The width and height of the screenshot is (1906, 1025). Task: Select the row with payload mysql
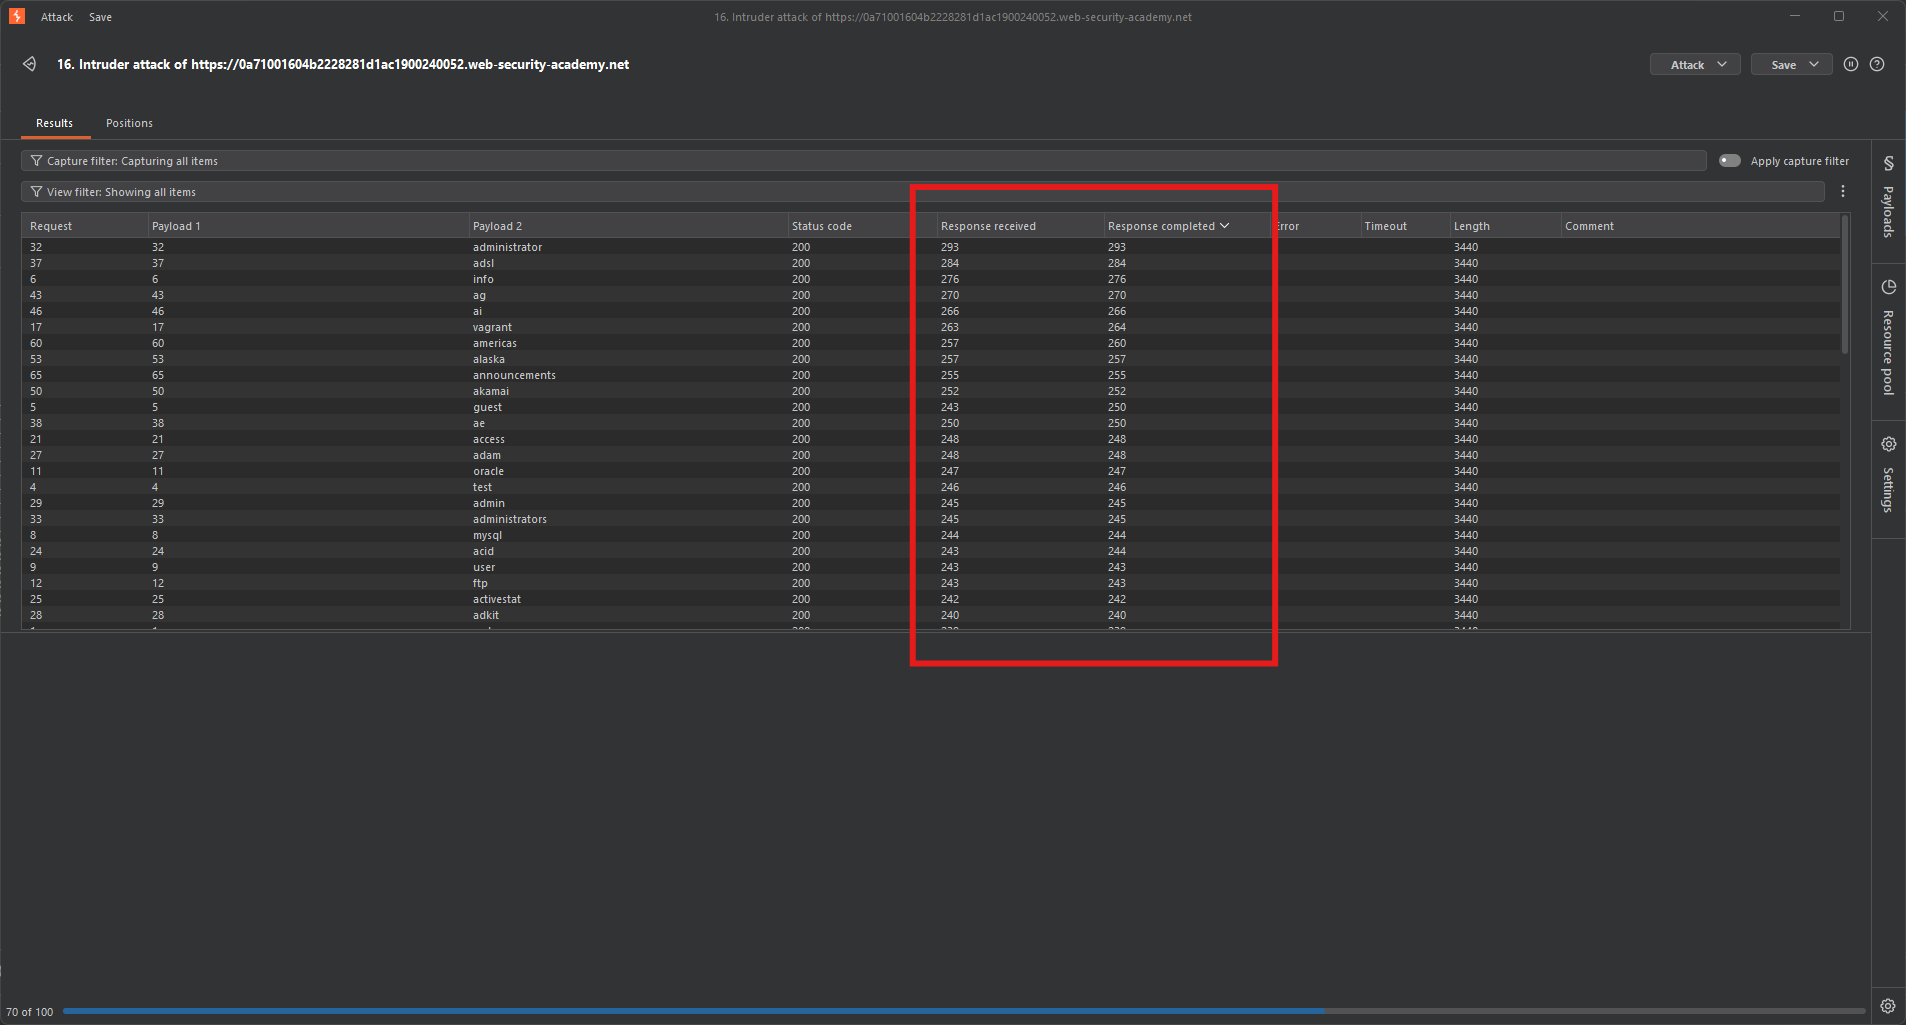point(931,535)
